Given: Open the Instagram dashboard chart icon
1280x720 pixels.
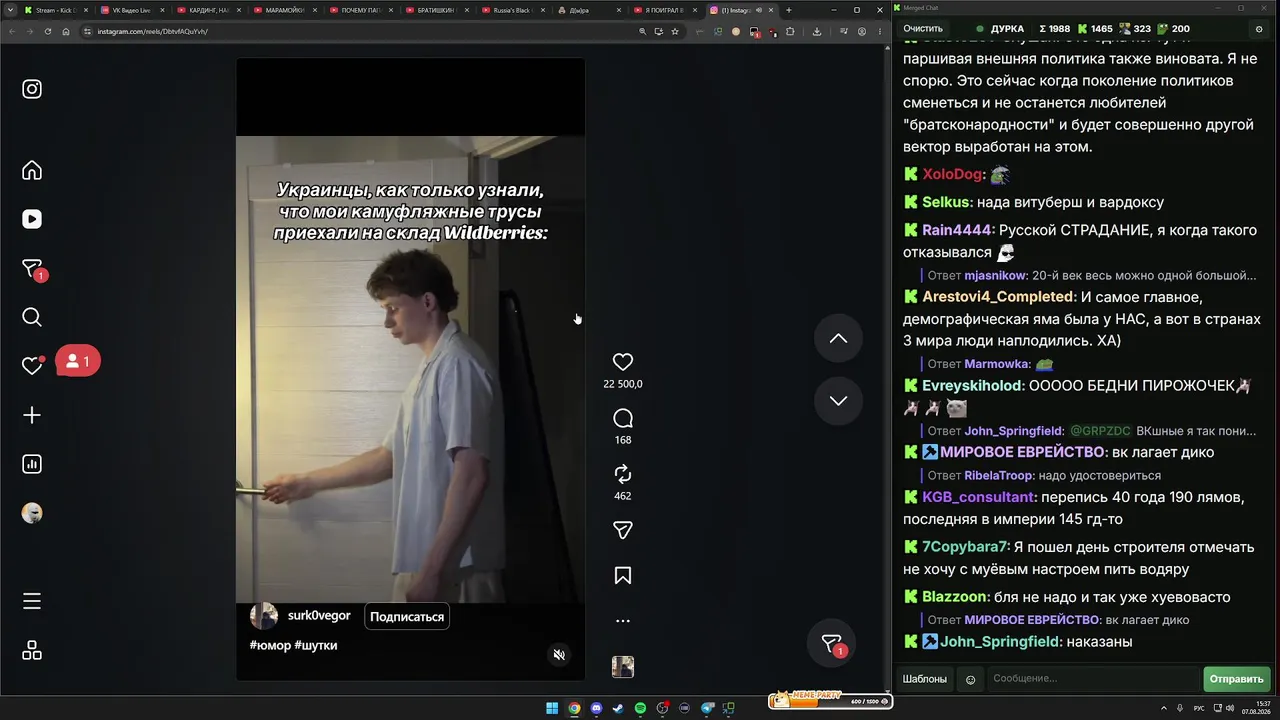Looking at the screenshot, I should 32,464.
